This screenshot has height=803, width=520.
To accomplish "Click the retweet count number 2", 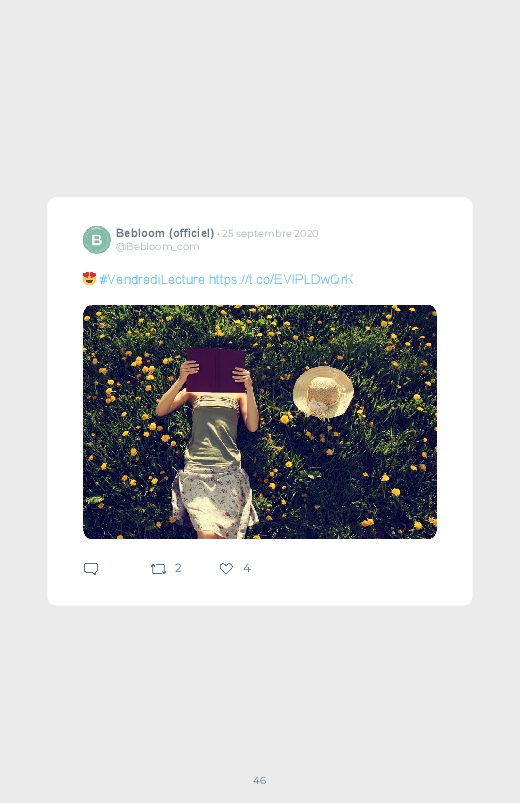I will point(178,567).
